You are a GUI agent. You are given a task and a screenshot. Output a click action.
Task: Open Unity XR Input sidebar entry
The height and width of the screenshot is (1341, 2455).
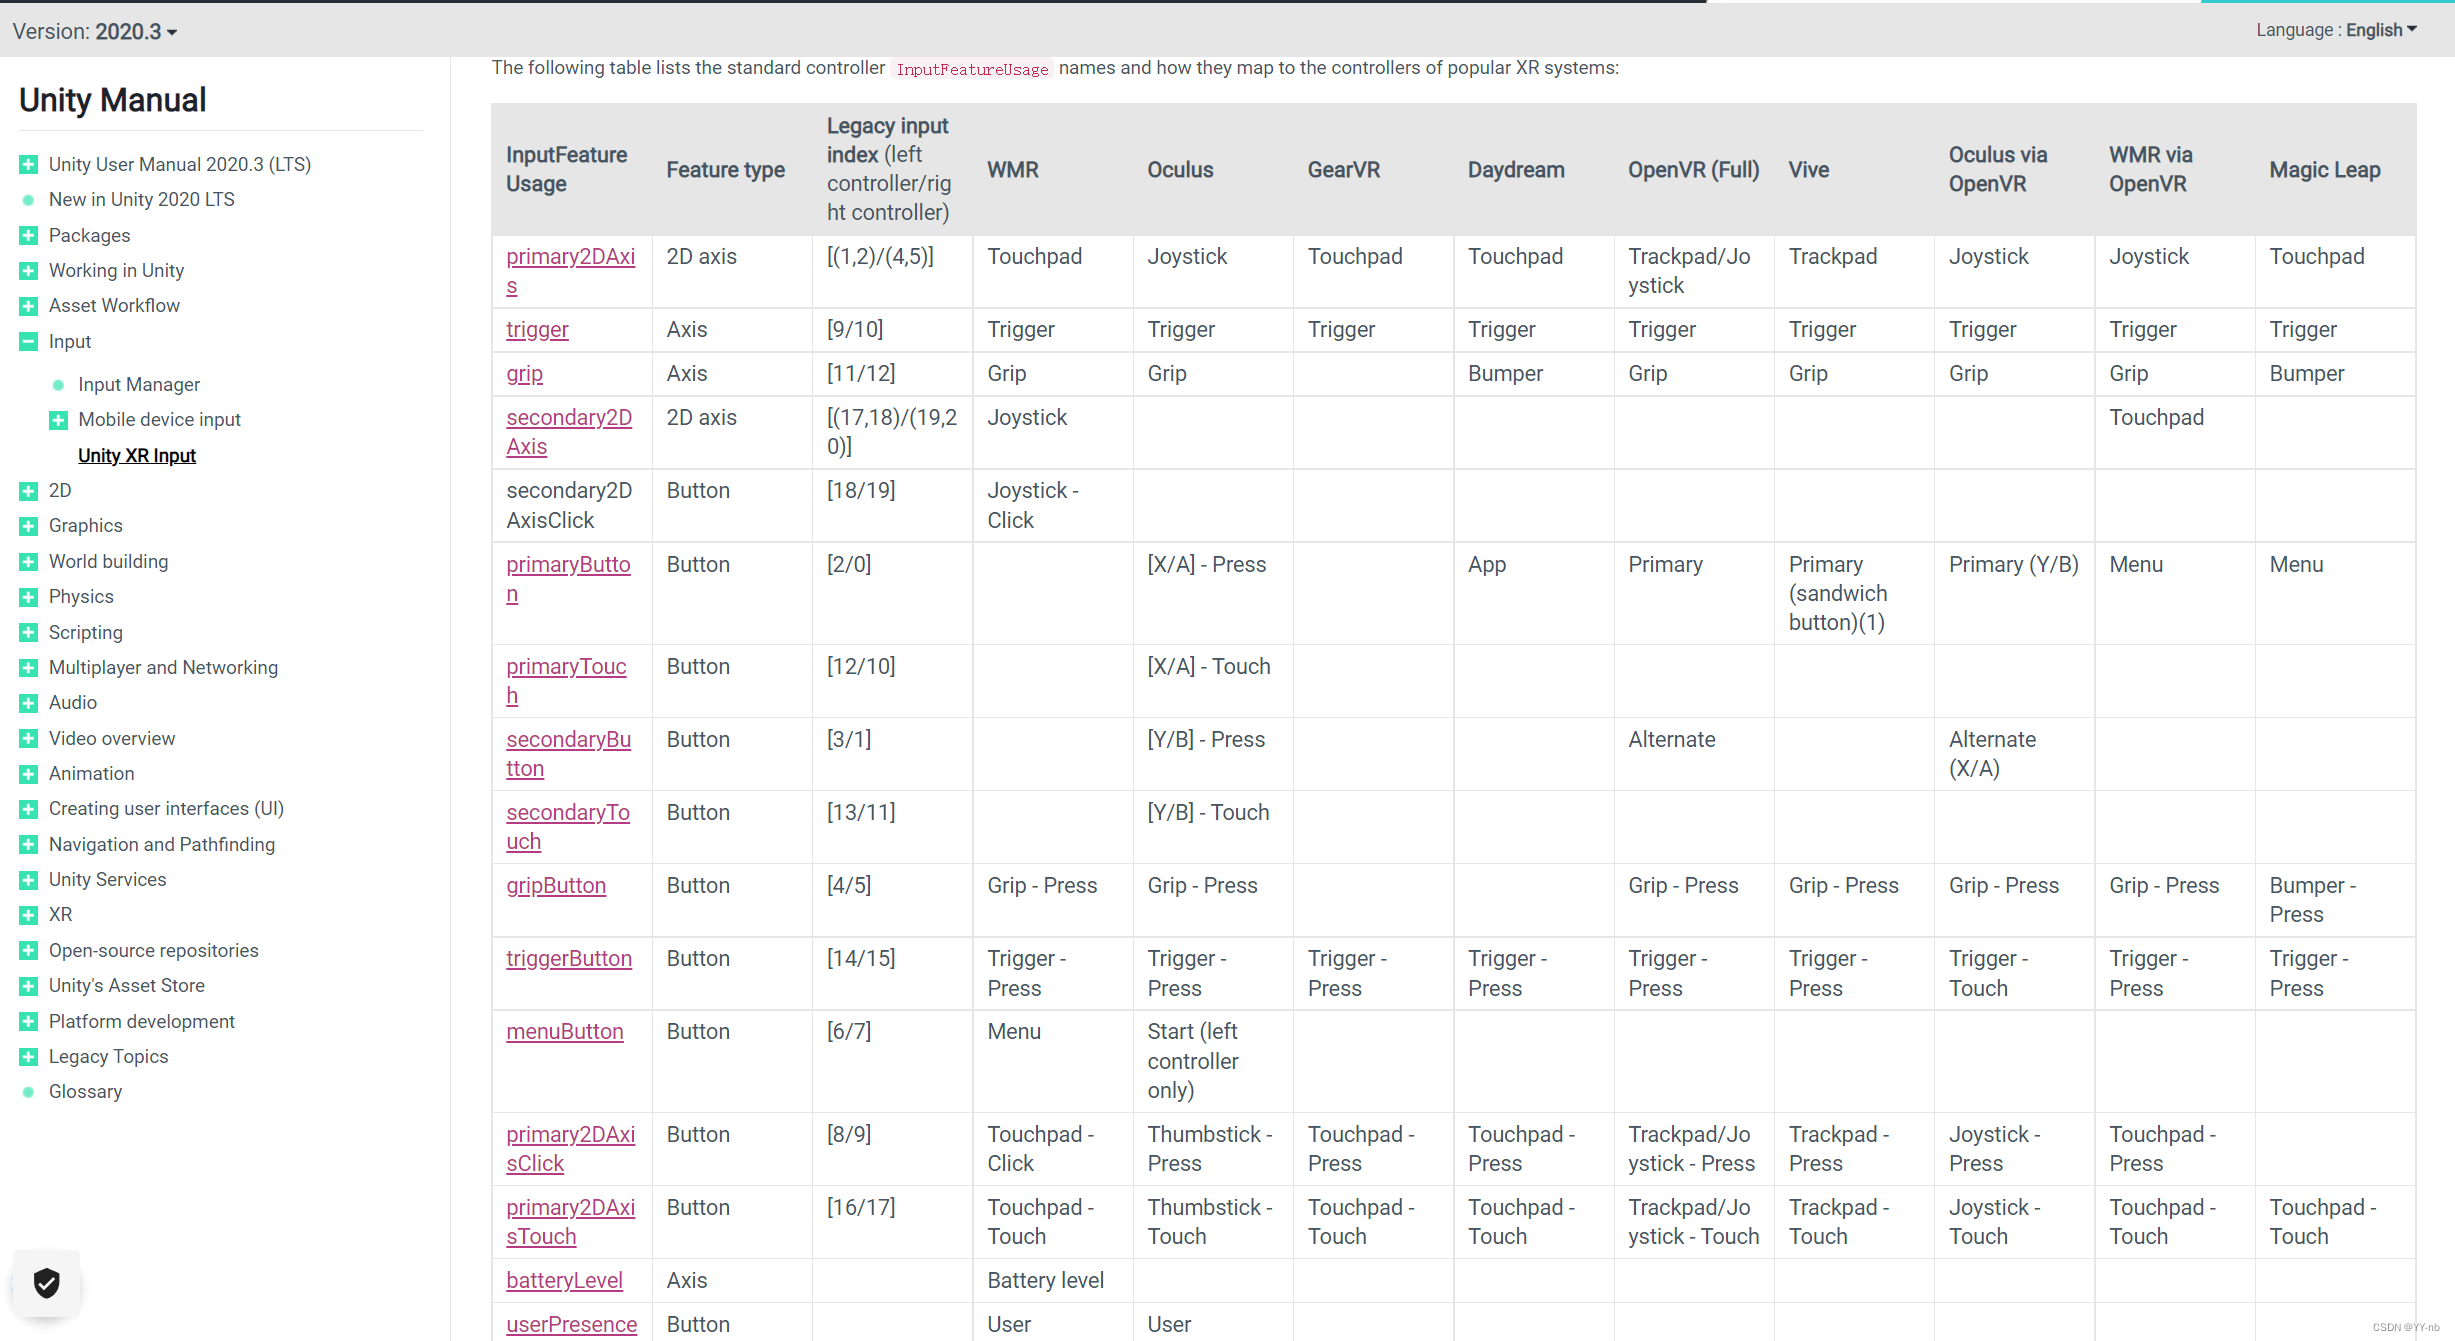point(137,456)
